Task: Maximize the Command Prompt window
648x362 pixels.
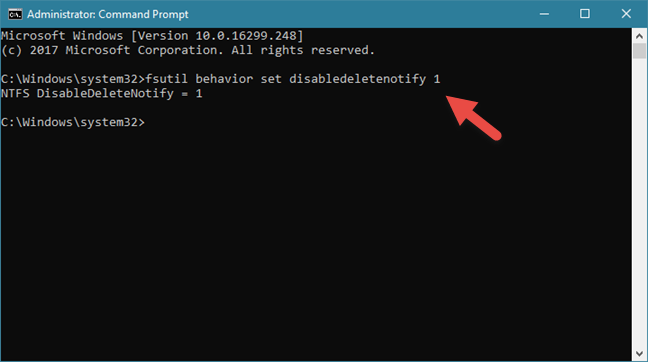Action: pyautogui.click(x=585, y=14)
